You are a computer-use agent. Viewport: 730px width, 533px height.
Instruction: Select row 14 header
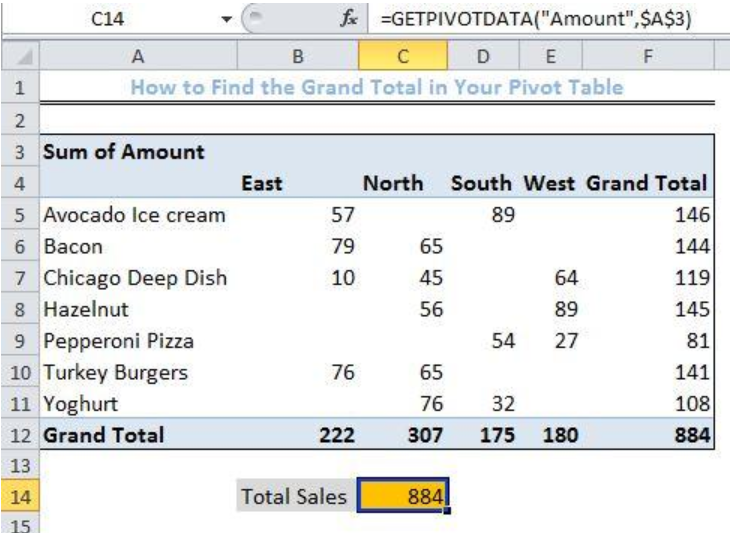(20, 496)
